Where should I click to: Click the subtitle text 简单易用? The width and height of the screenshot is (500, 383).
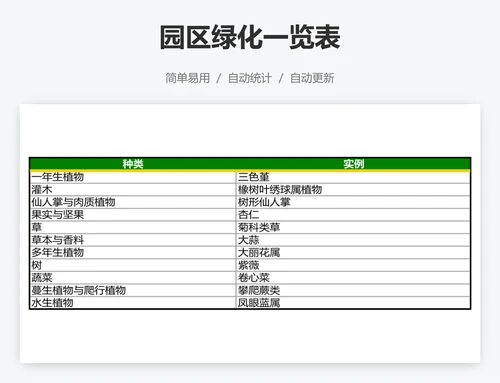point(188,78)
